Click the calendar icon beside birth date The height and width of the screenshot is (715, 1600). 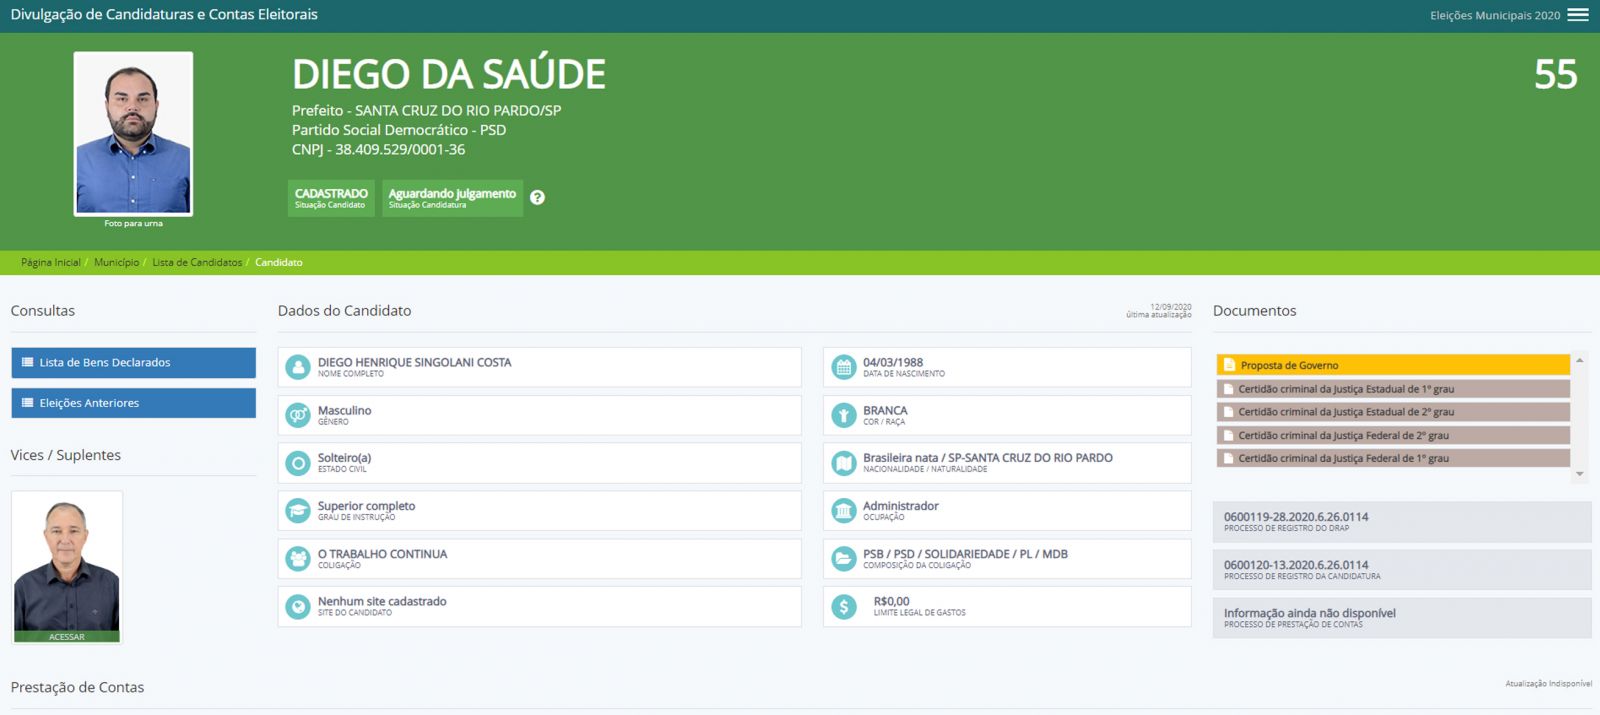pyautogui.click(x=844, y=367)
